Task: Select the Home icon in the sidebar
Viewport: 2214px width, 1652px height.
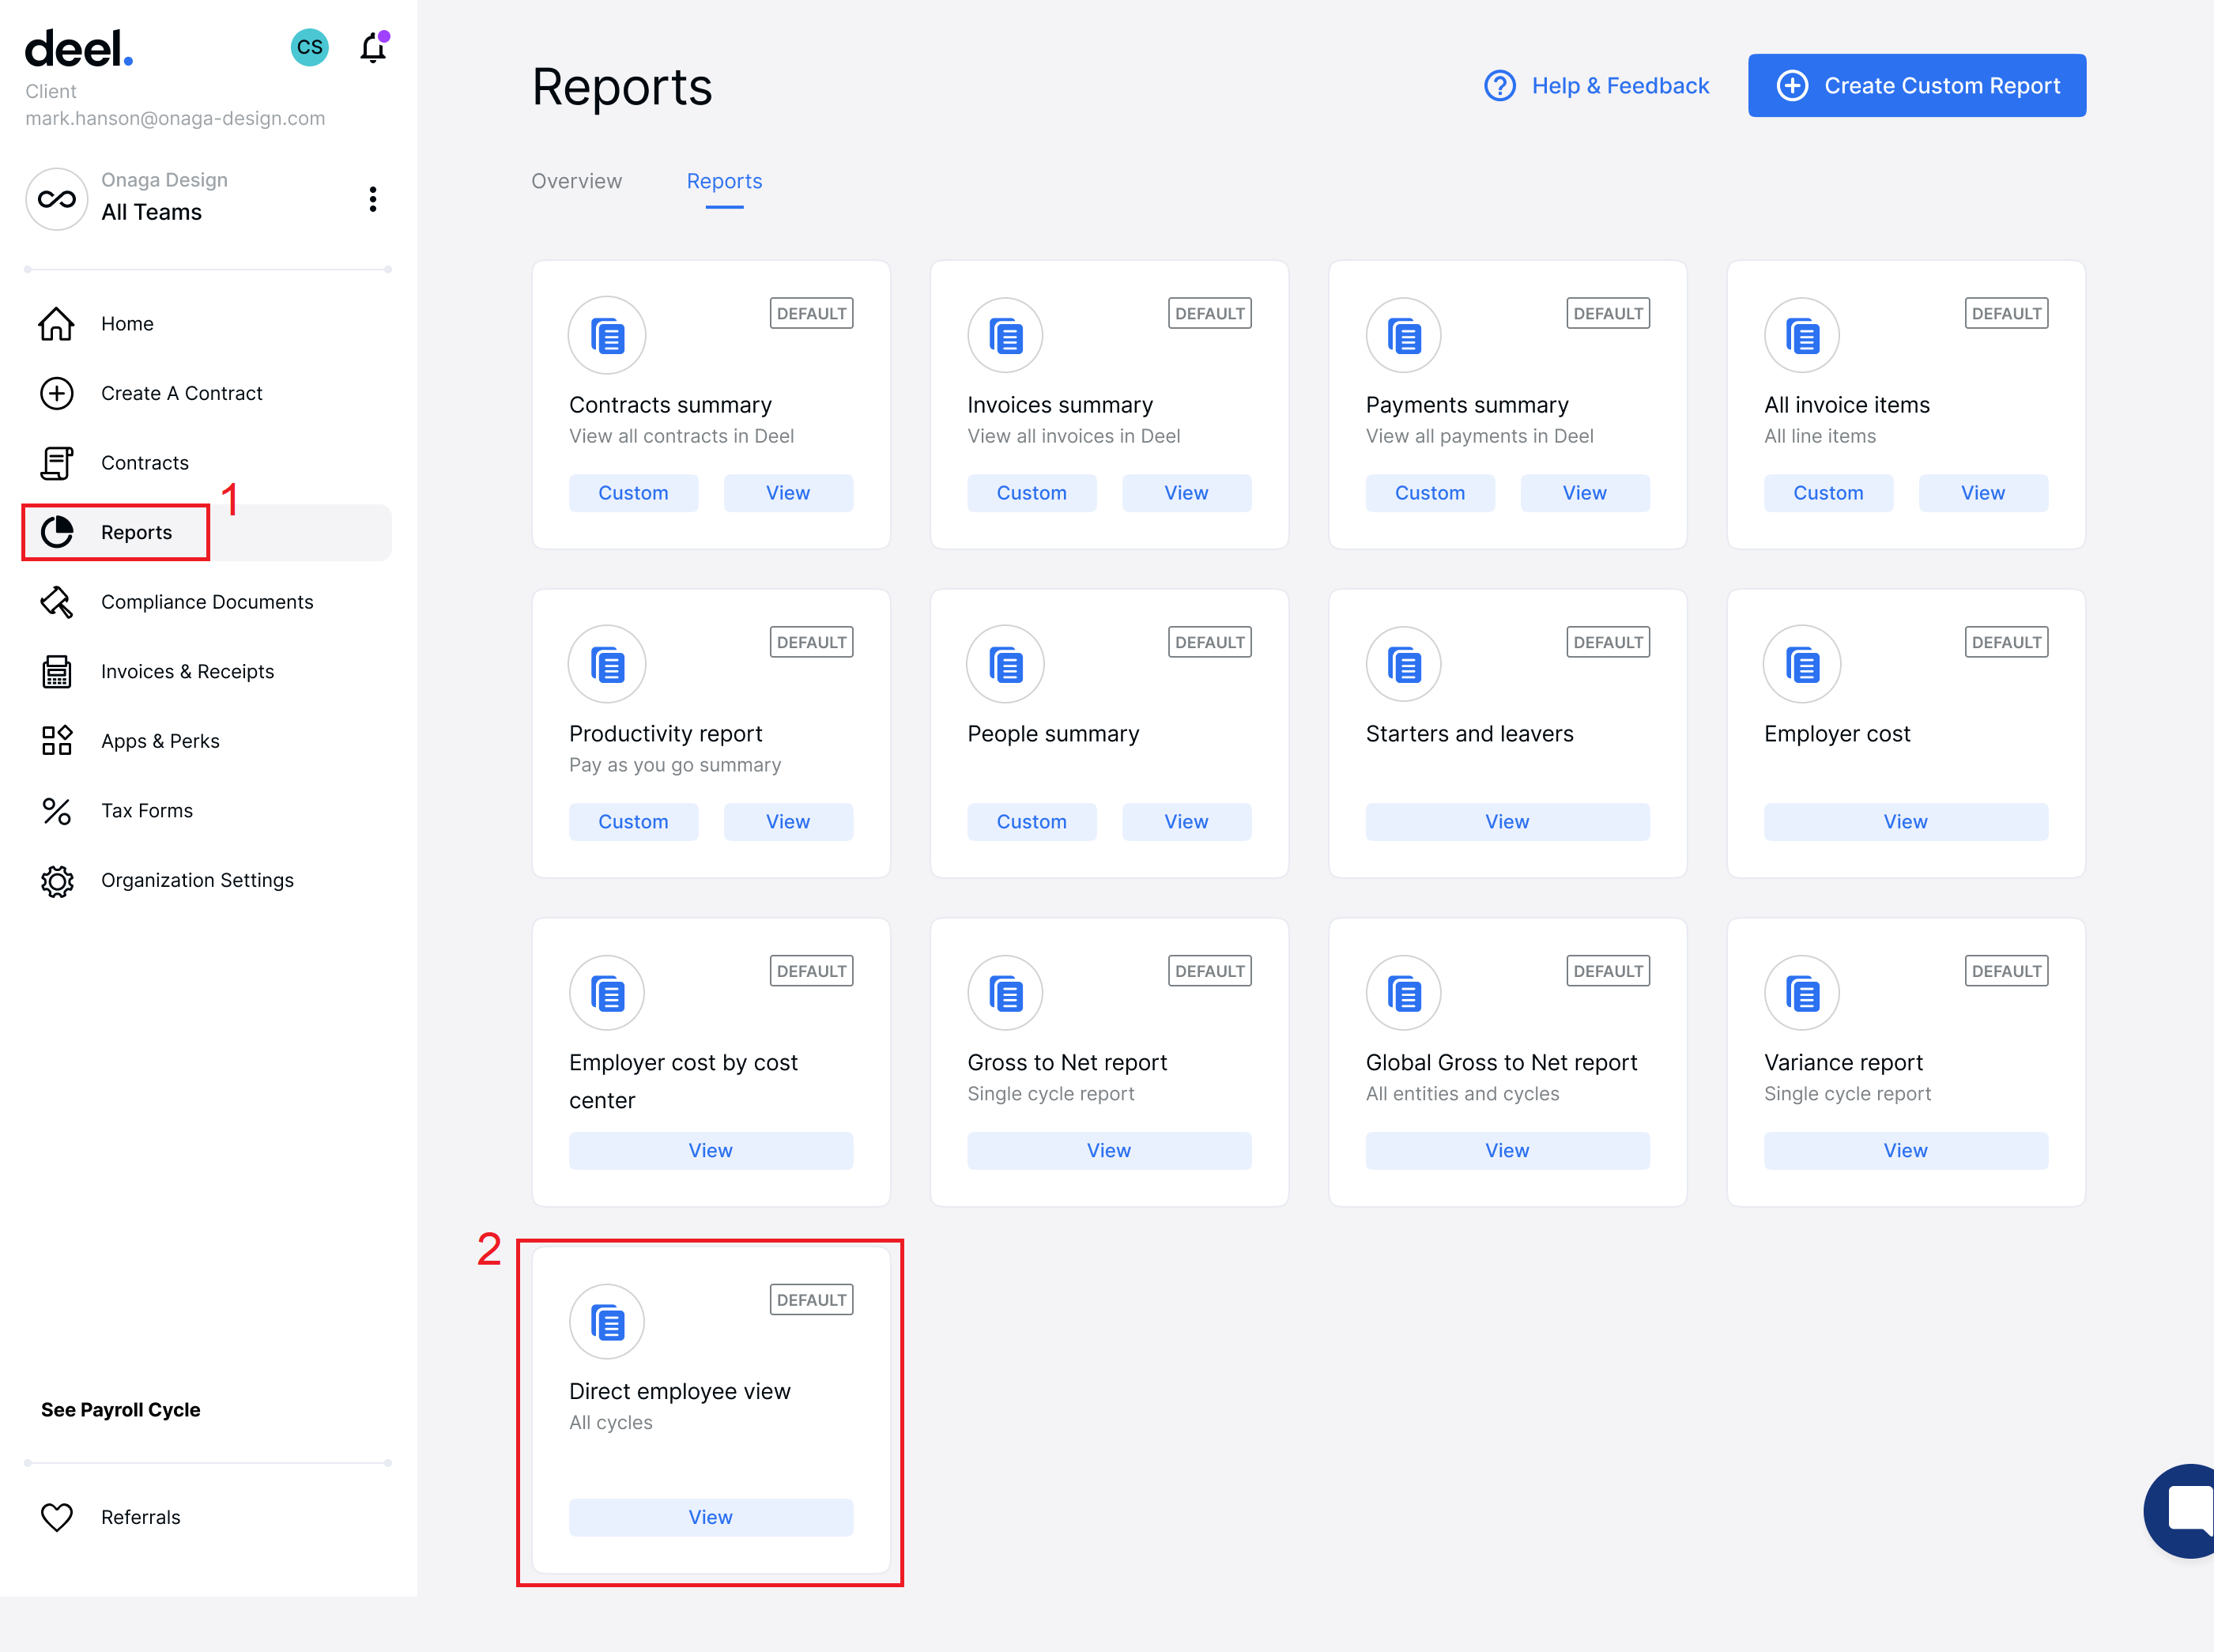Action: point(57,323)
